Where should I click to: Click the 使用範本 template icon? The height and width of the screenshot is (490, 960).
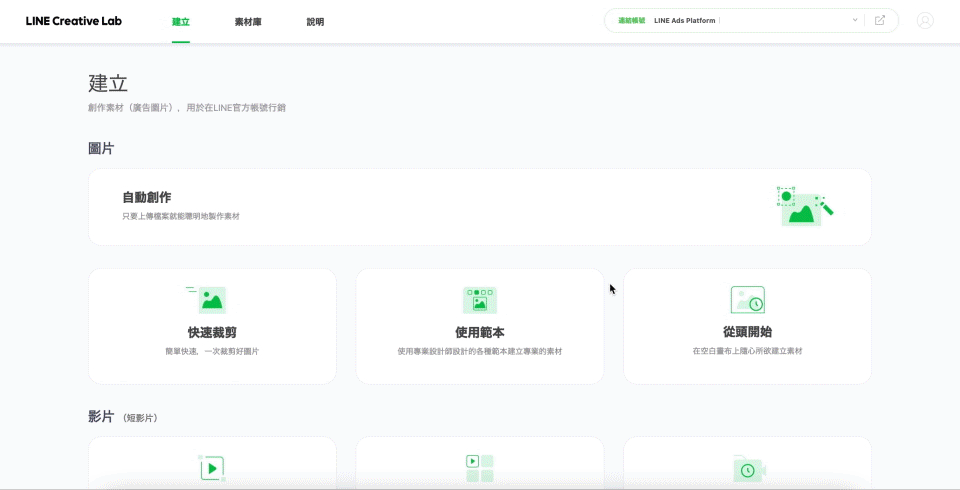point(480,299)
